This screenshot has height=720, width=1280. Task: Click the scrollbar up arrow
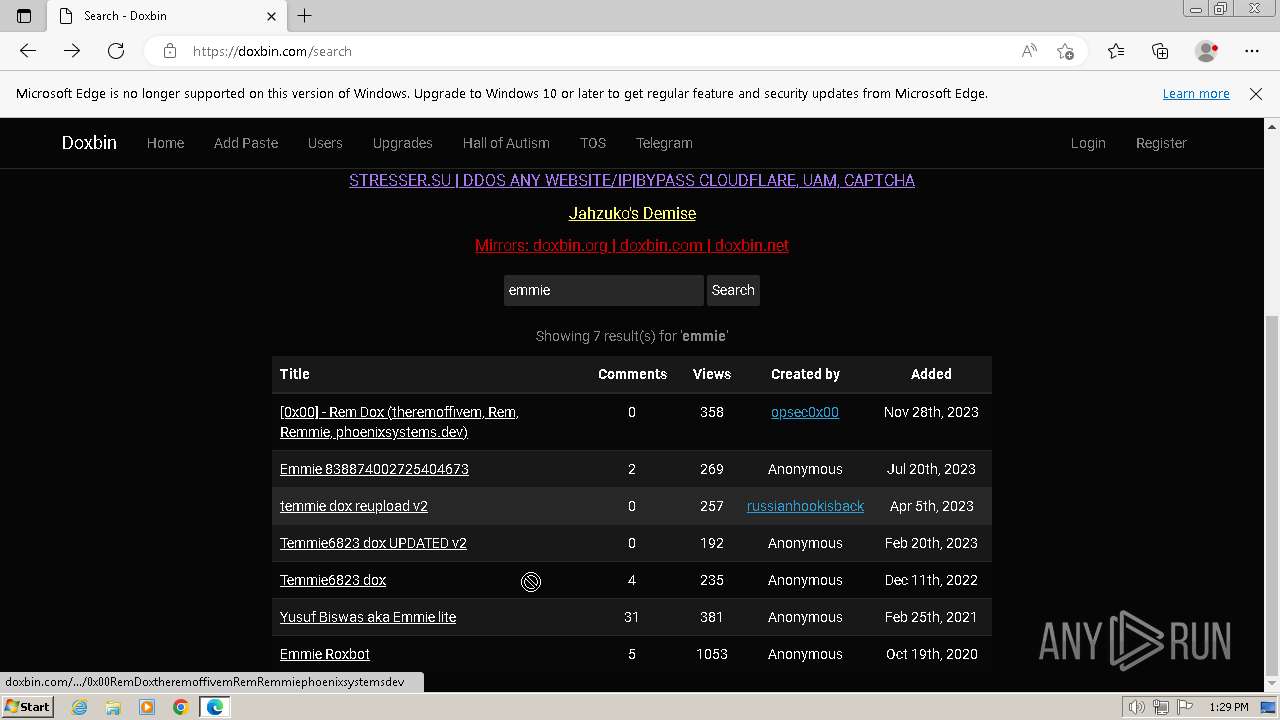point(1272,127)
